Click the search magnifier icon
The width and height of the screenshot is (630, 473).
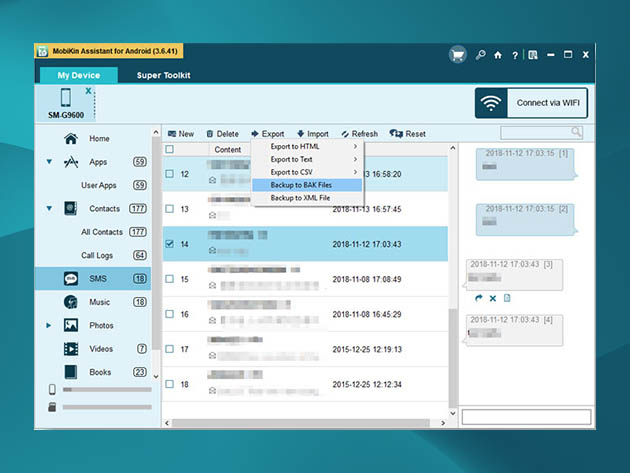[576, 132]
